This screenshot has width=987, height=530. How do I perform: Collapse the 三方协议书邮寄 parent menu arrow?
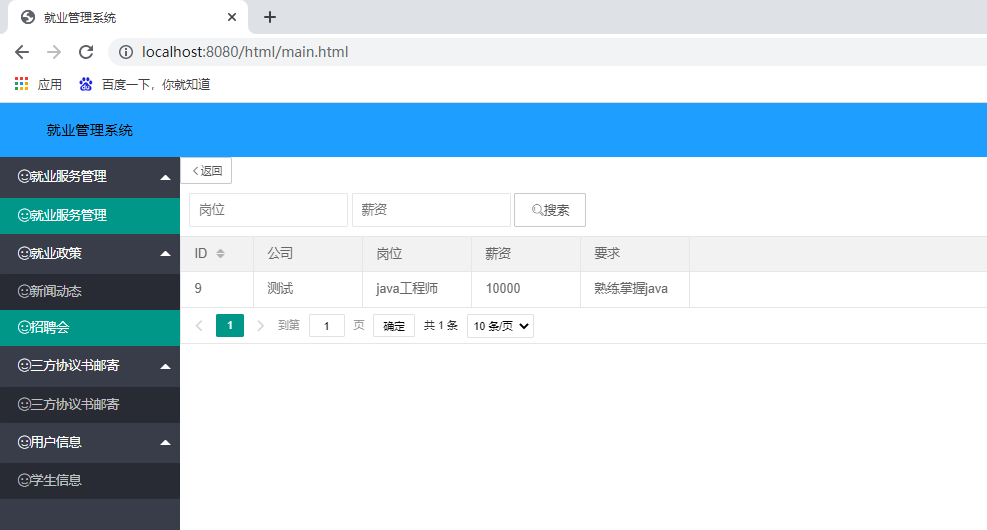coord(166,366)
